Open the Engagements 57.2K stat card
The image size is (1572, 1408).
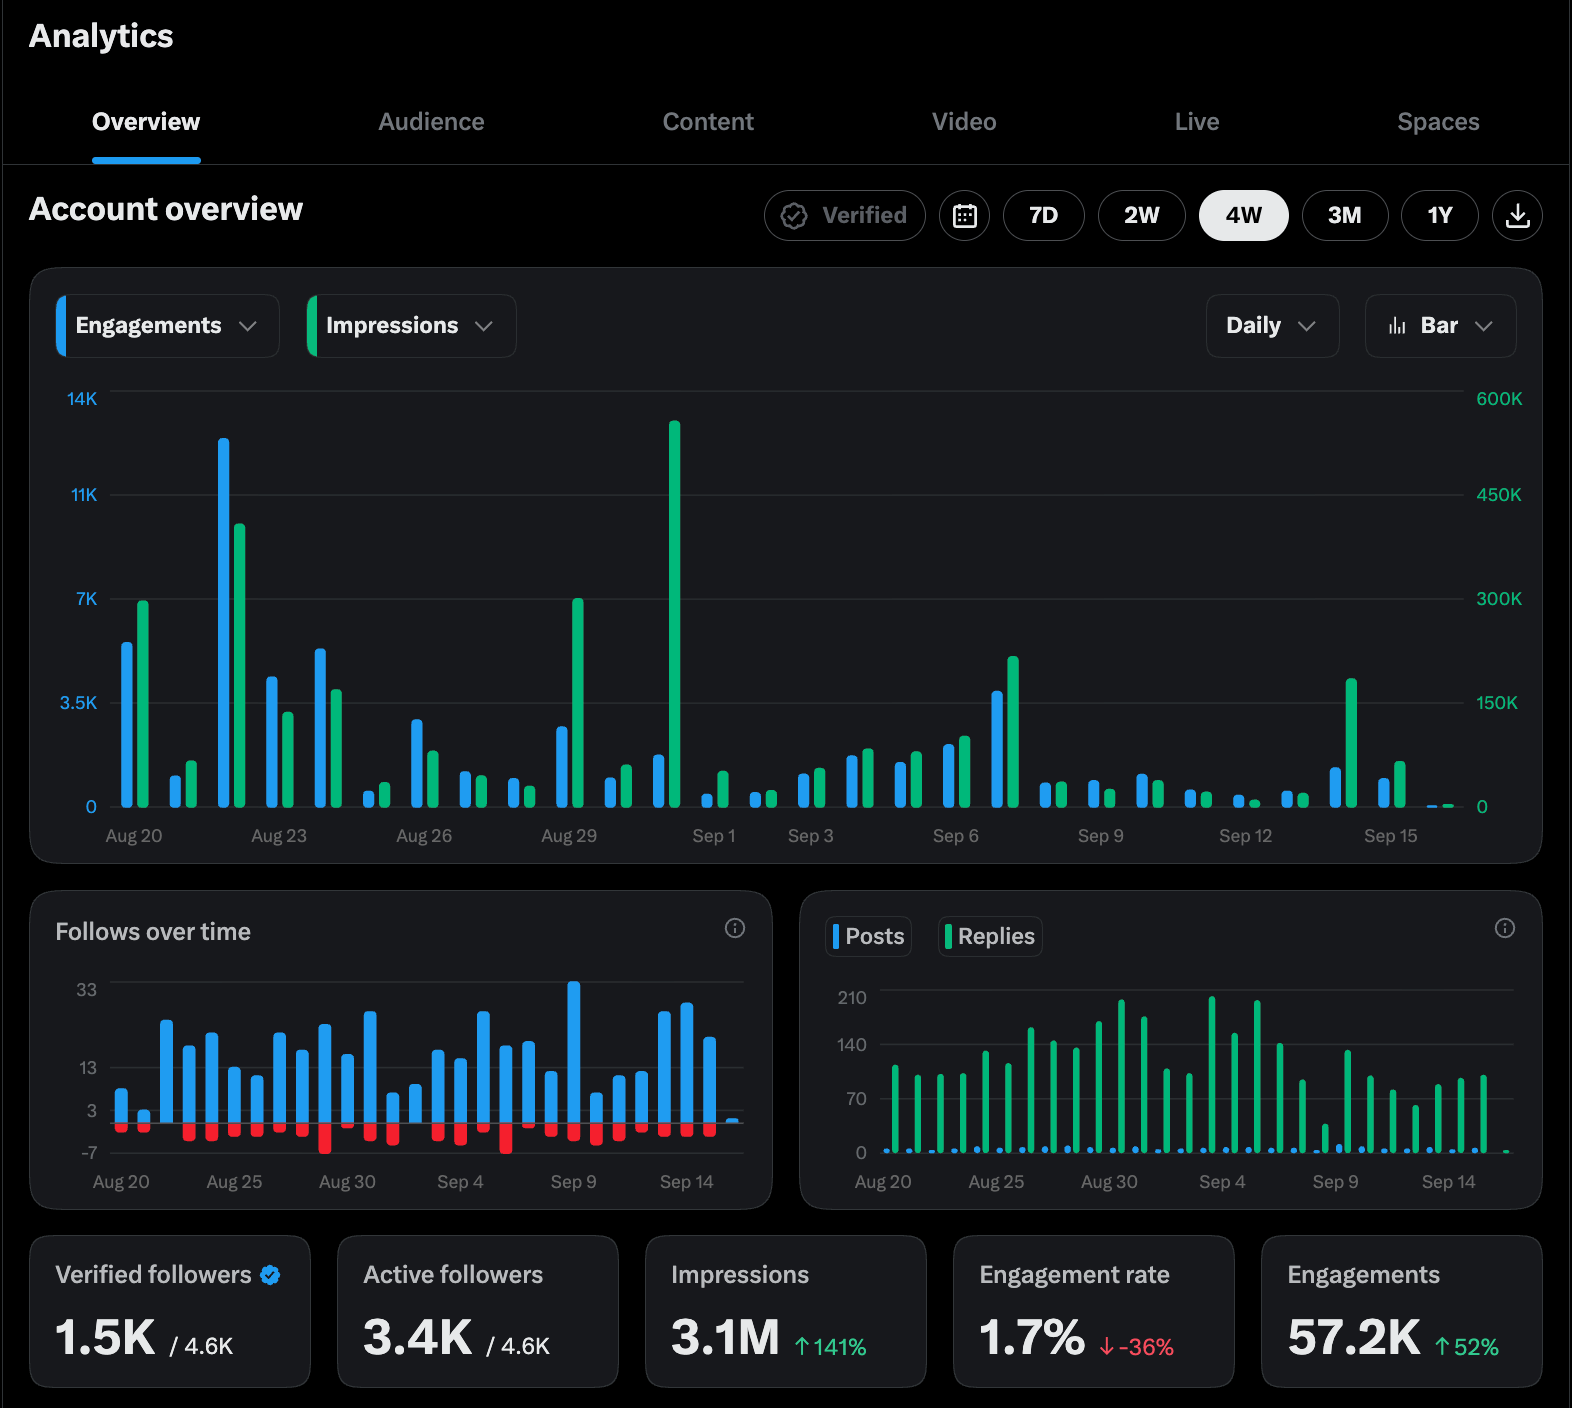tap(1402, 1311)
